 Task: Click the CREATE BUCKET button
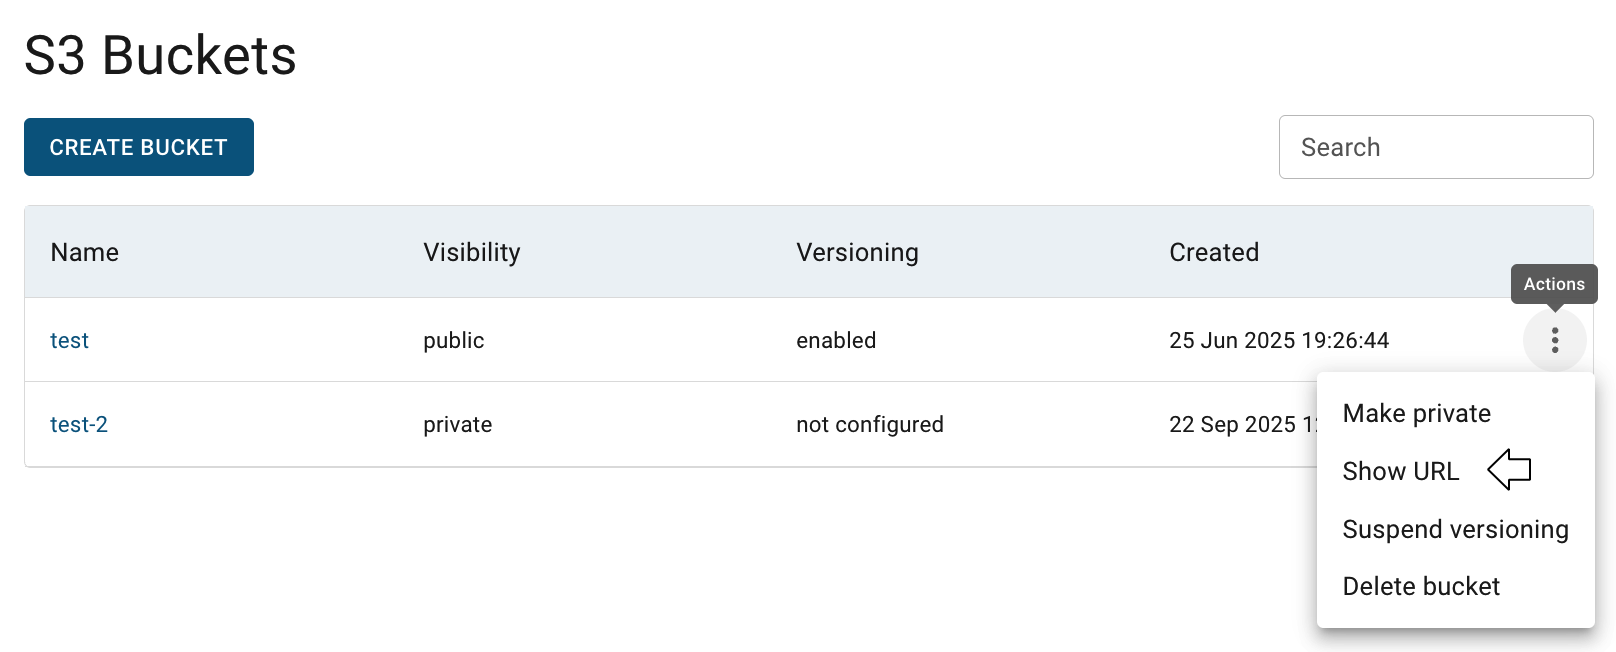[x=139, y=147]
